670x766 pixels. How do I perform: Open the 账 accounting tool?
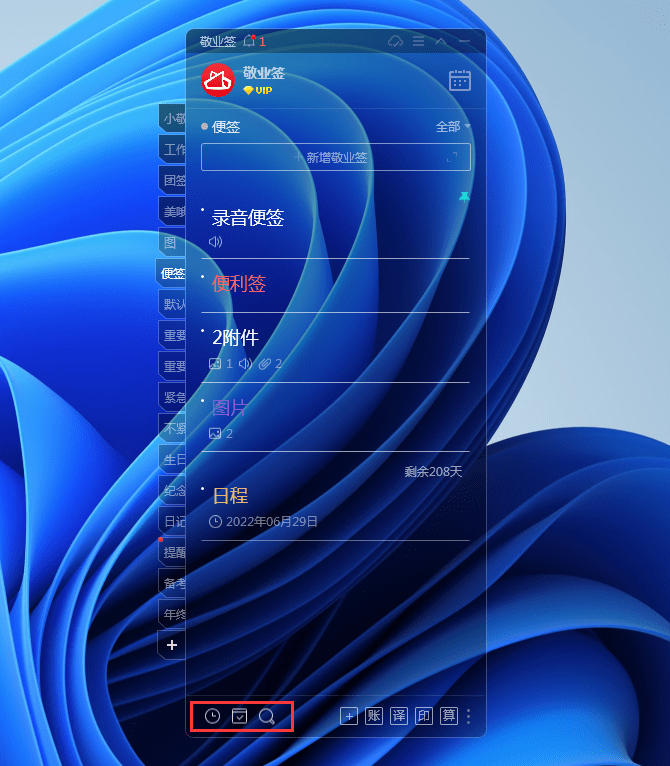[374, 716]
